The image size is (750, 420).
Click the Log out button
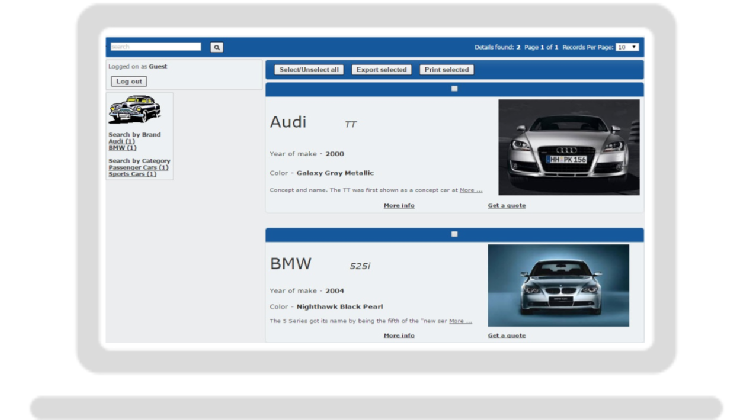pyautogui.click(x=129, y=81)
